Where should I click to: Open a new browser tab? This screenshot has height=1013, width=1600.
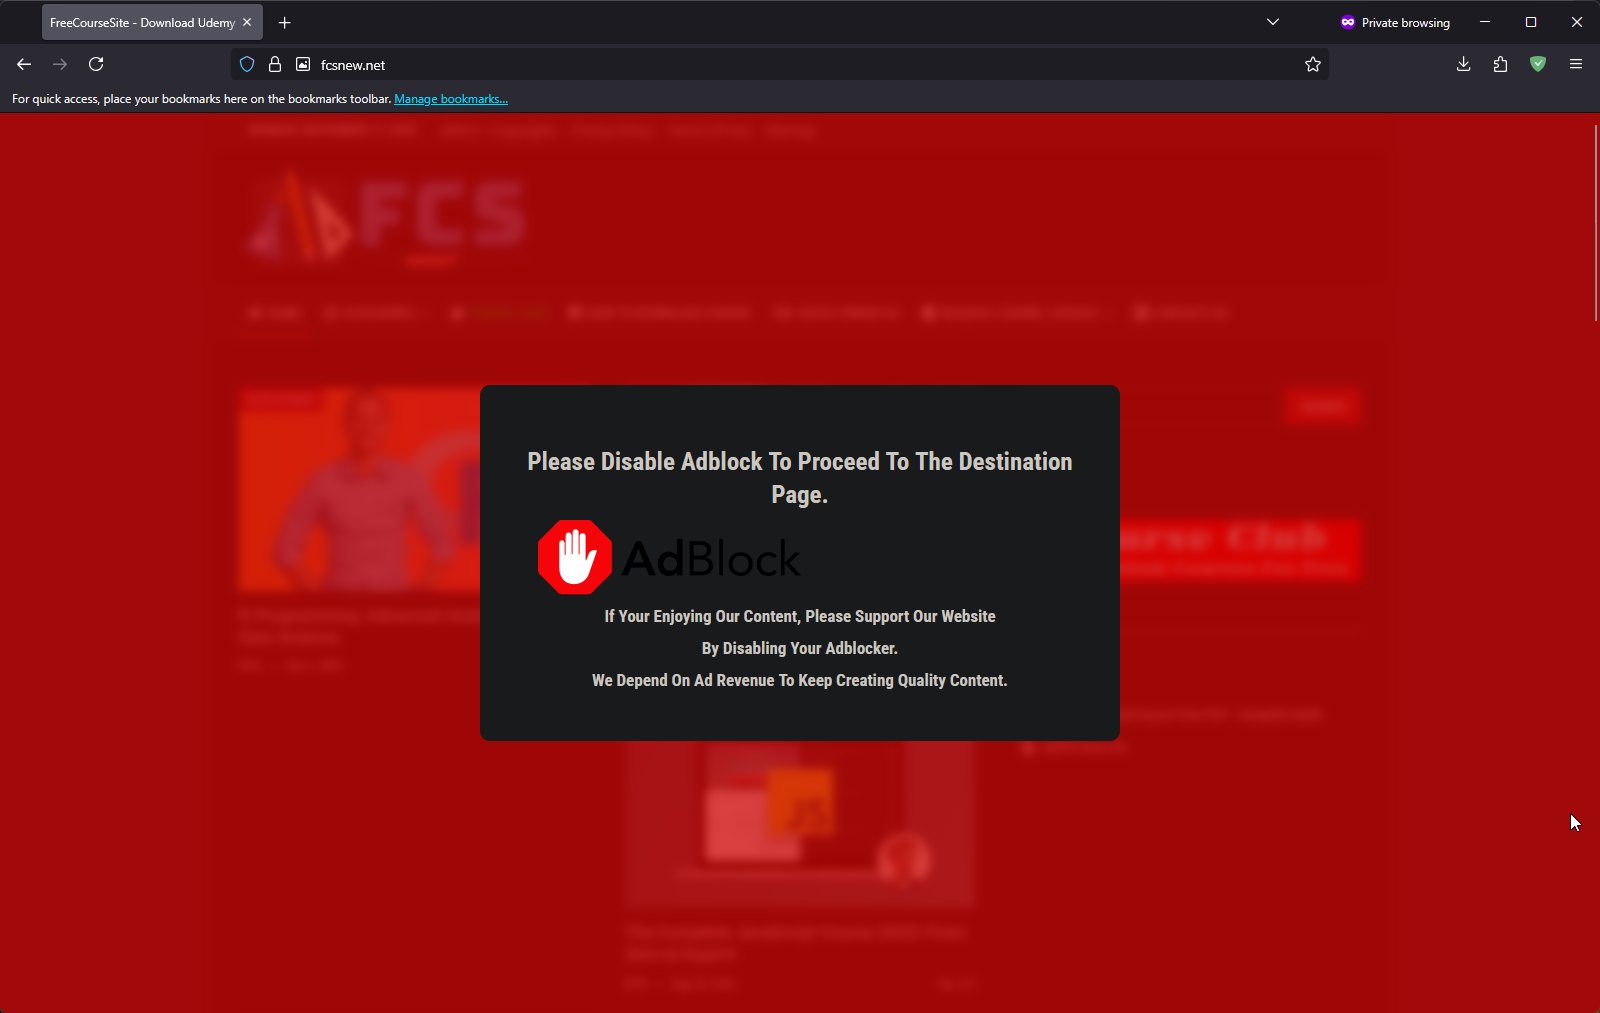point(284,22)
